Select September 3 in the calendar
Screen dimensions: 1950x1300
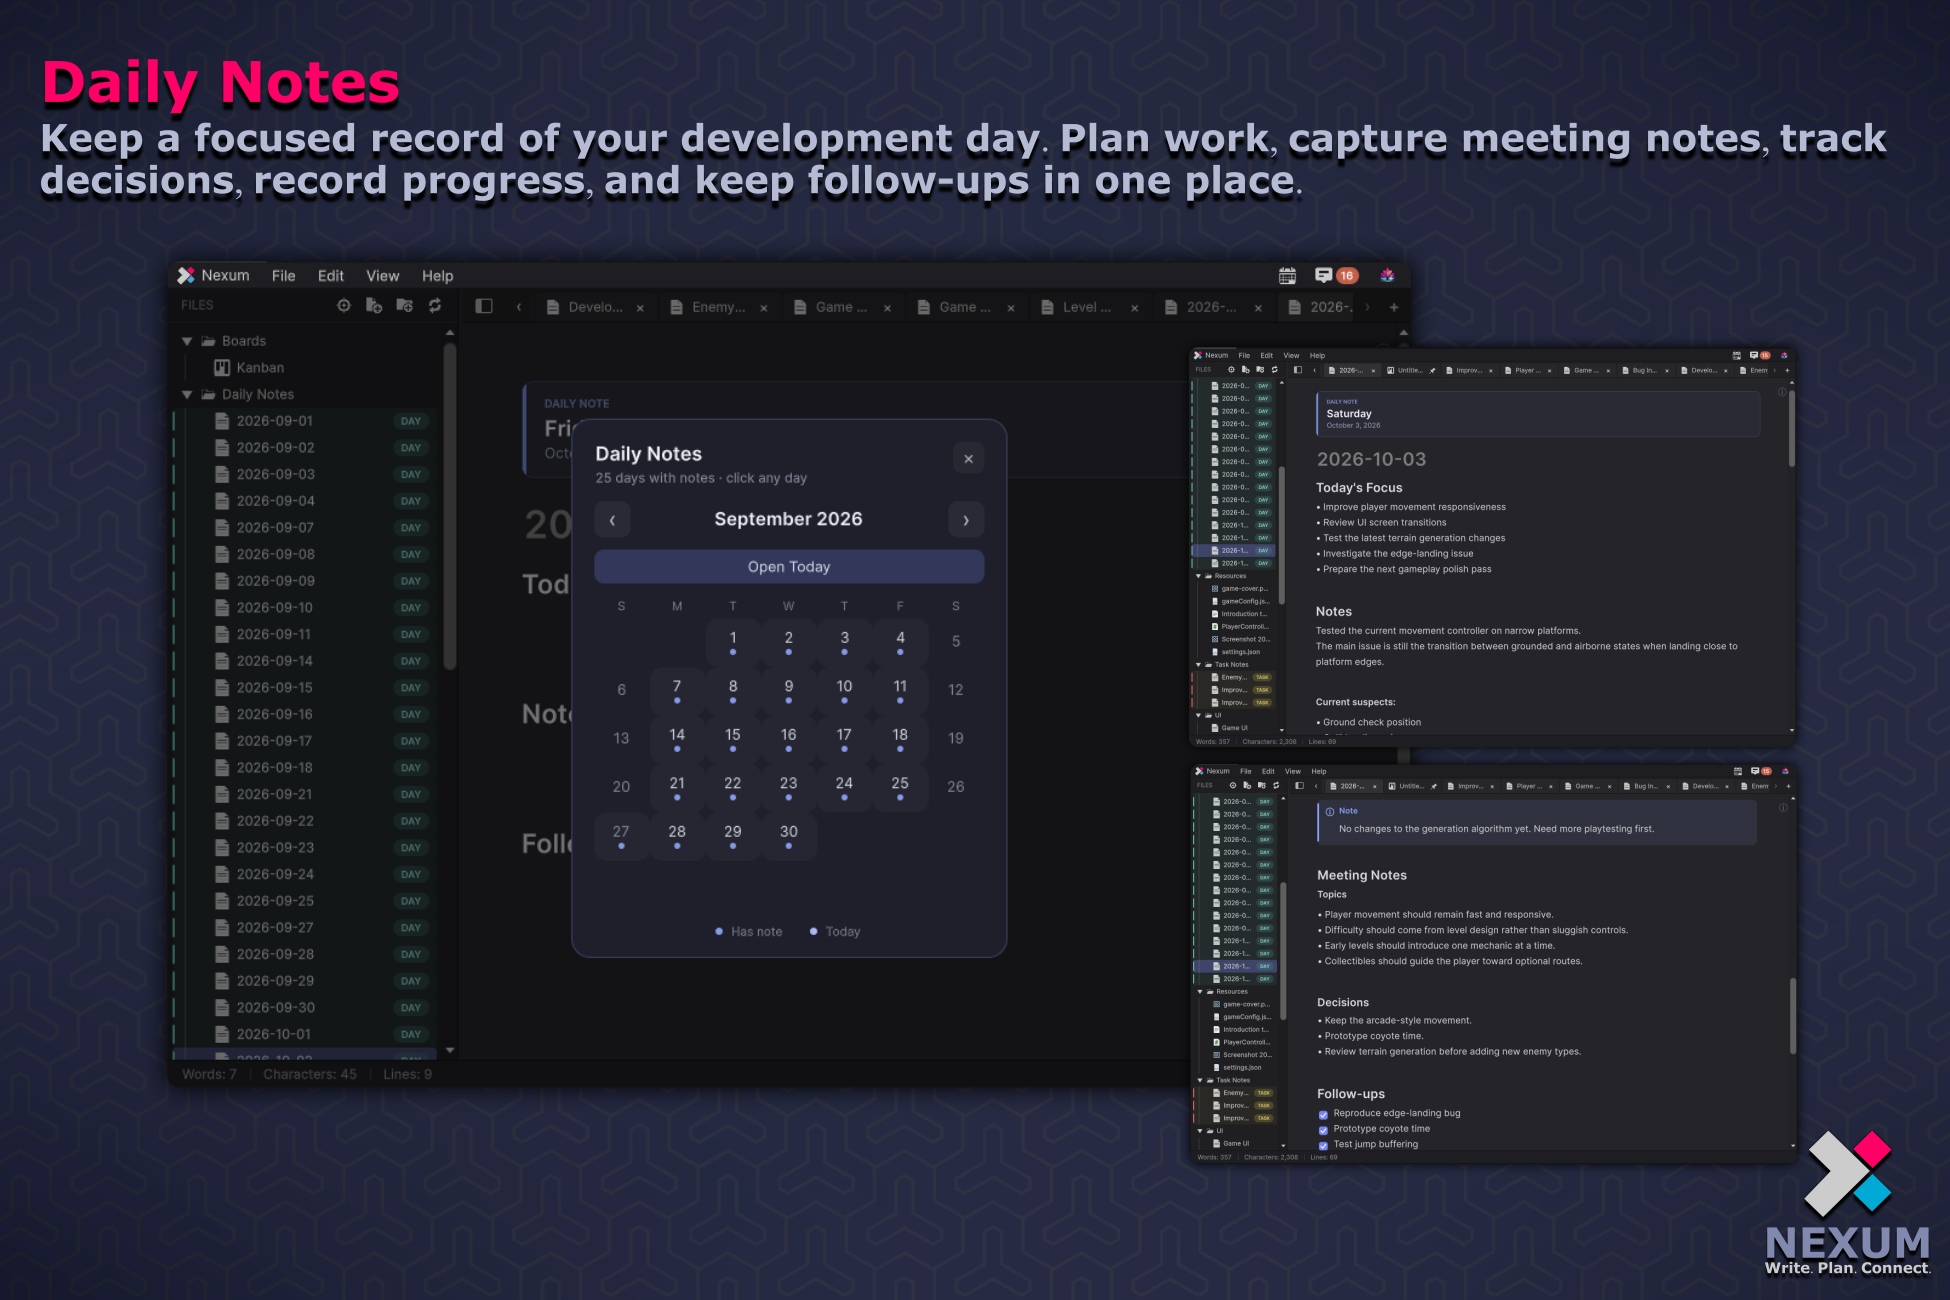tap(845, 641)
